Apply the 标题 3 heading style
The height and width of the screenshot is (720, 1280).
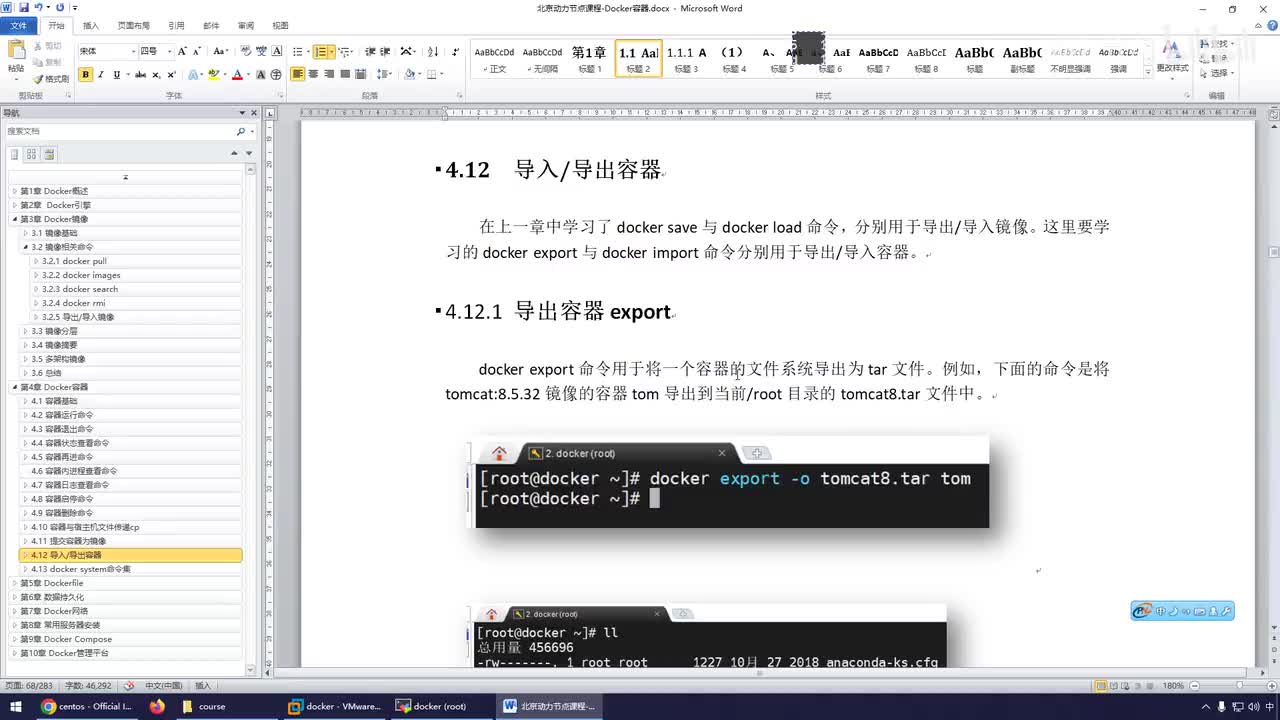tap(686, 60)
